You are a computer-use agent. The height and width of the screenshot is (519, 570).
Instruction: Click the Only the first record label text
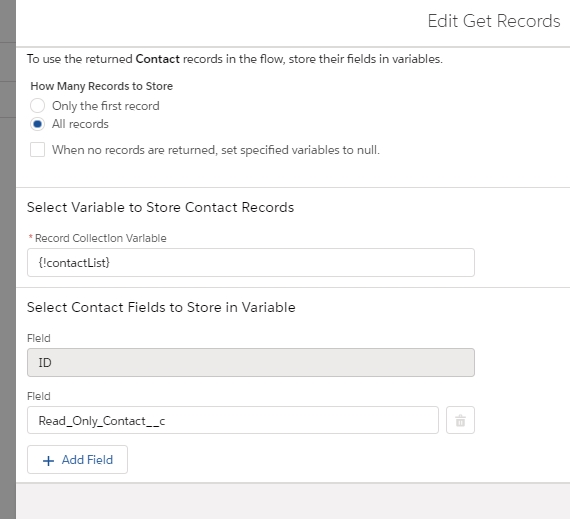click(x=105, y=106)
